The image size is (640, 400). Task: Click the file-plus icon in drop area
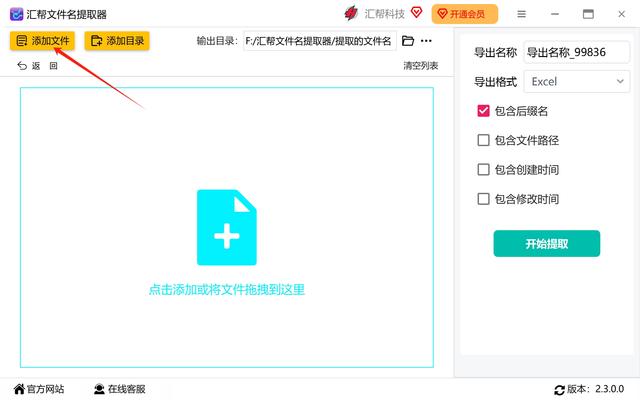click(x=227, y=227)
